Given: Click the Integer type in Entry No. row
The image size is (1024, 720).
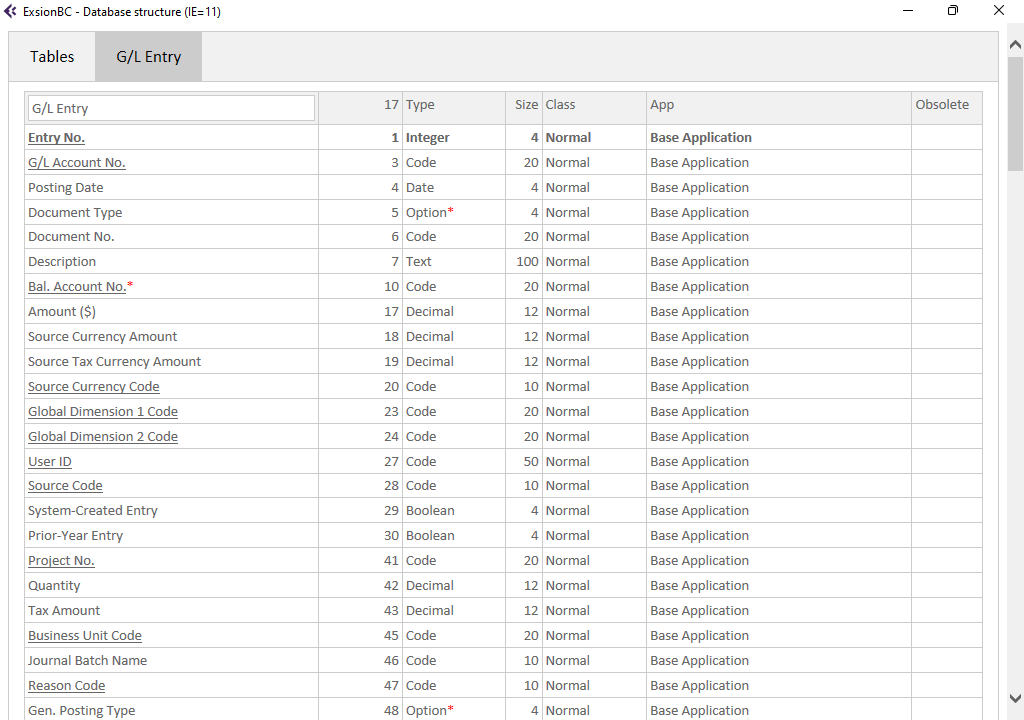Looking at the screenshot, I should (428, 138).
